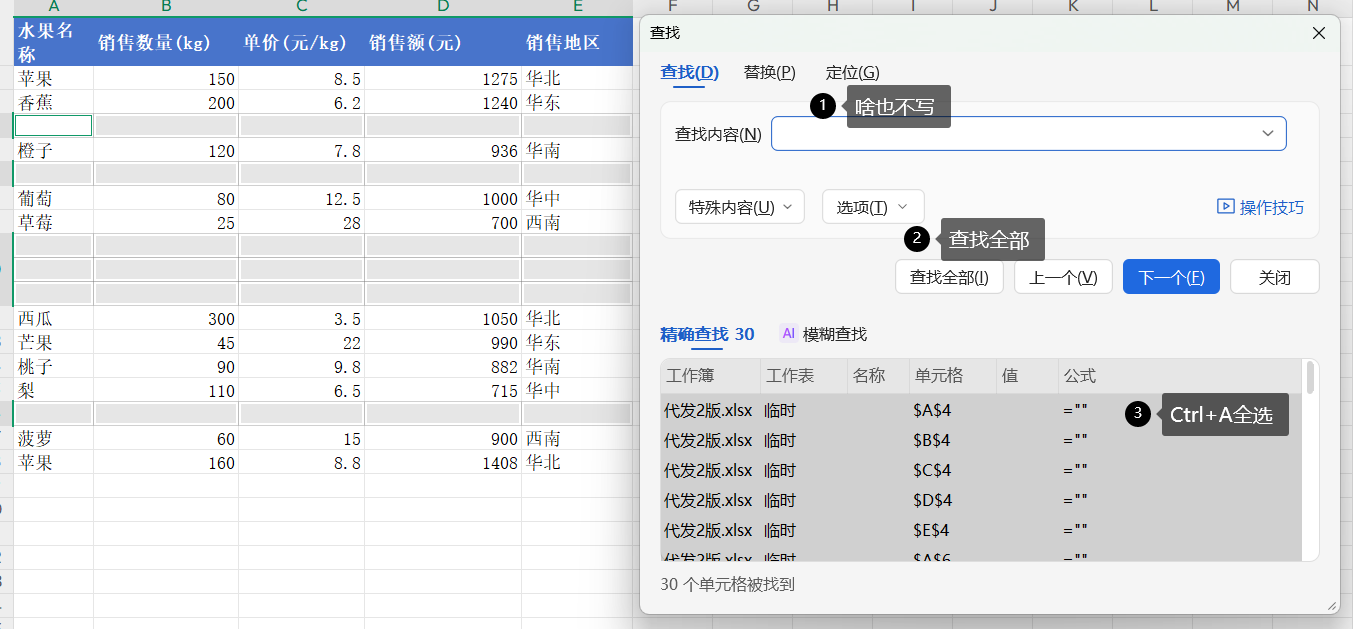This screenshot has height=629, width=1353.
Task: Click the 操作技巧 play icon link
Action: point(1260,207)
